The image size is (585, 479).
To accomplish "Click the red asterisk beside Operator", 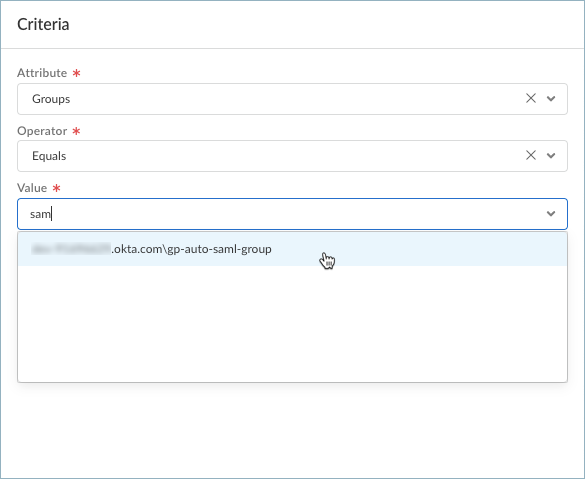I will [x=76, y=131].
